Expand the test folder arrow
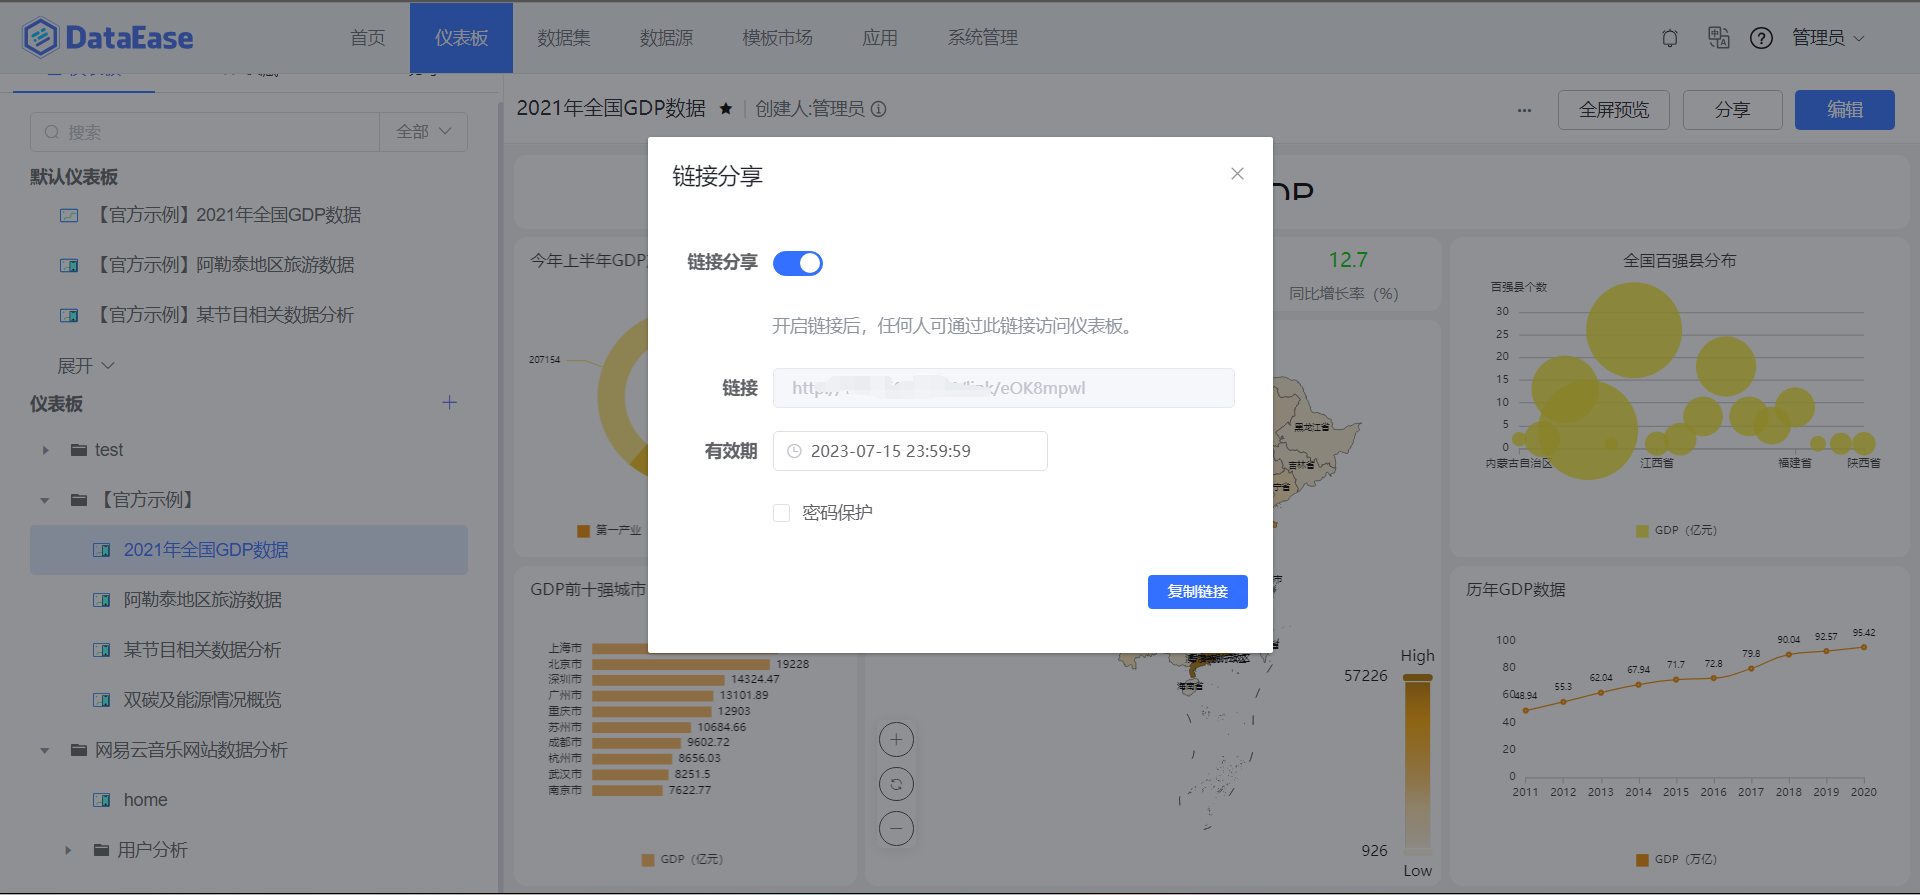The width and height of the screenshot is (1920, 895). pyautogui.click(x=45, y=450)
